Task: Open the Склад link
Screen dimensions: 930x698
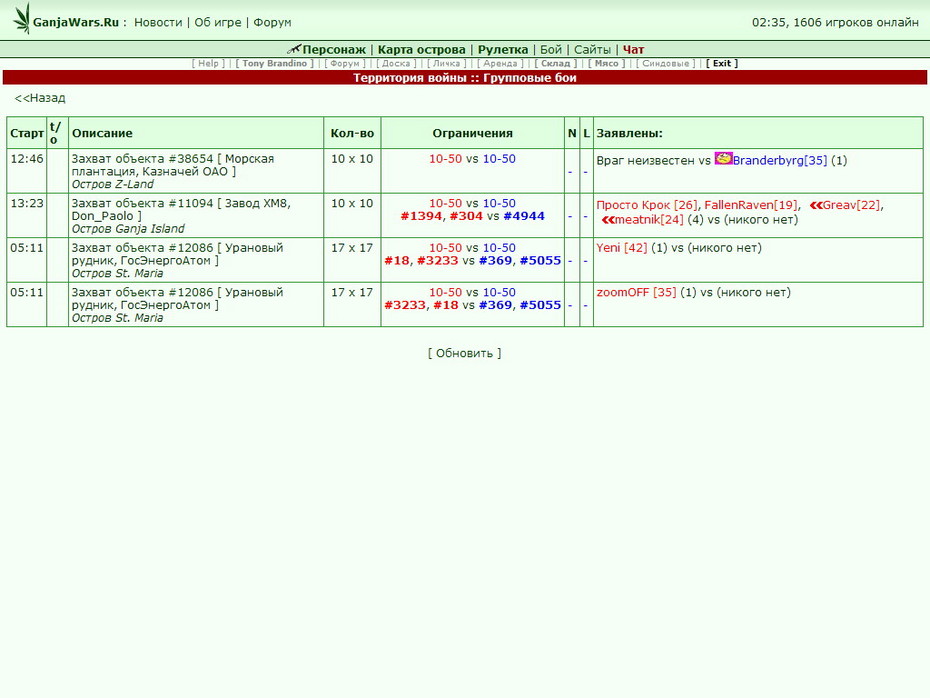Action: click(555, 63)
